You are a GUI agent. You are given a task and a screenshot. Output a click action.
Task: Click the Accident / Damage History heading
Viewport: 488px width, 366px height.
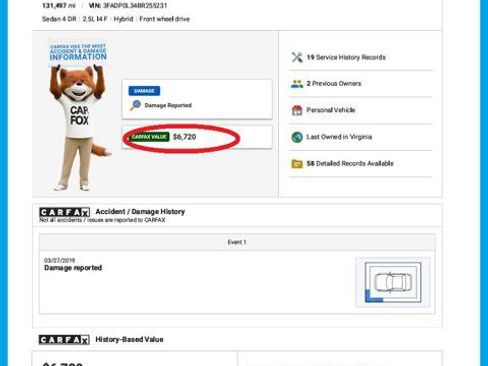[x=140, y=211]
